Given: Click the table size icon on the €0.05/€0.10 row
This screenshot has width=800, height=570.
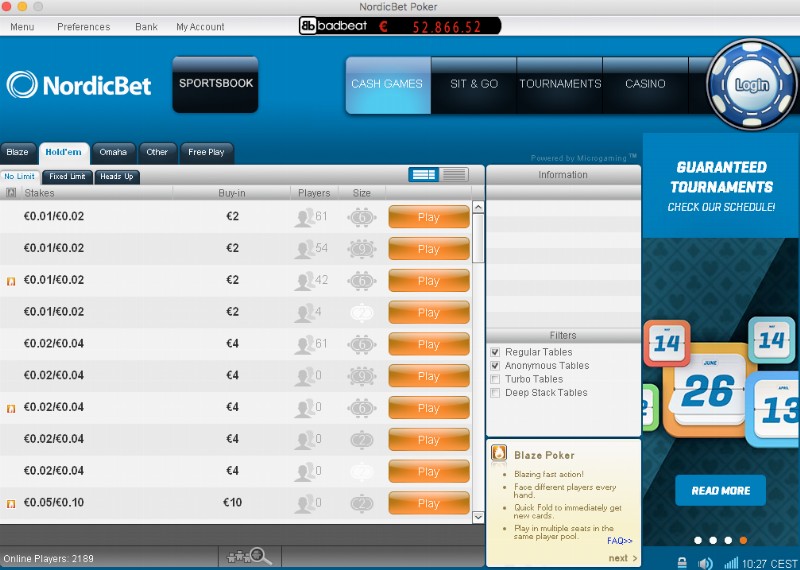Looking at the screenshot, I should 362,503.
